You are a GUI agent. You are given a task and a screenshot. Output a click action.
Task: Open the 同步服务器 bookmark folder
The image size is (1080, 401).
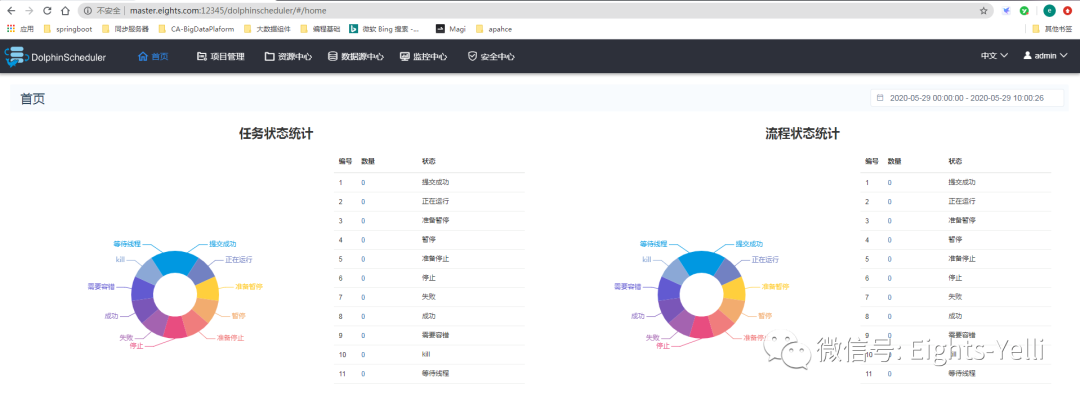(x=125, y=29)
